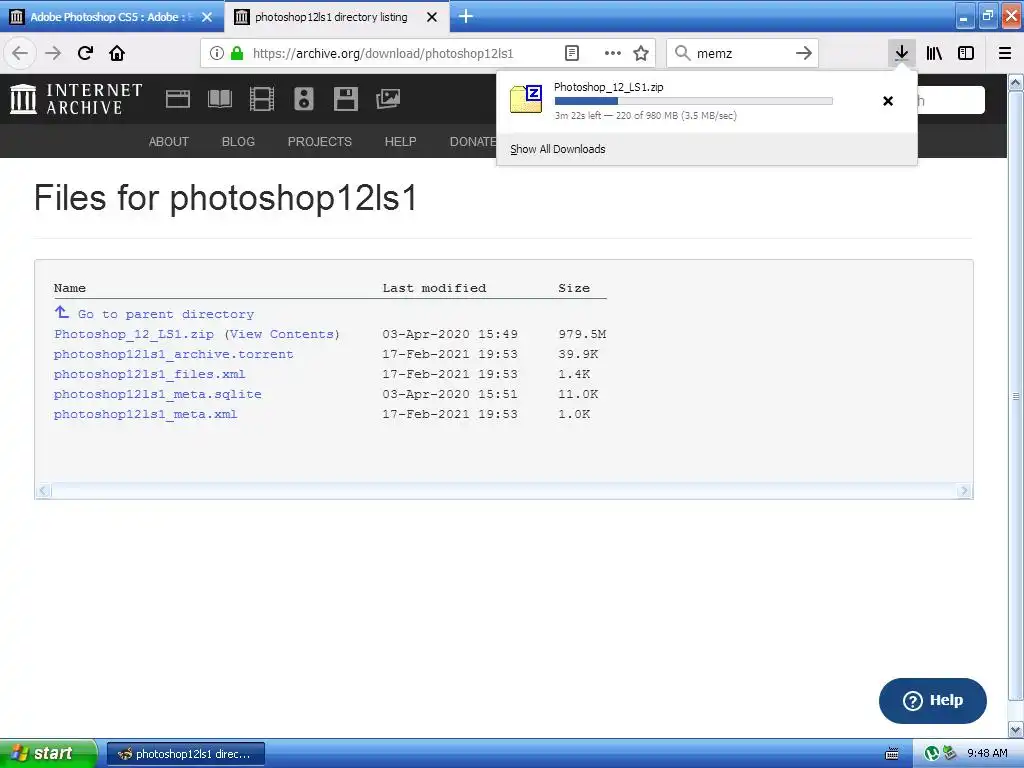Click the page scrollbar down arrow
This screenshot has width=1024, height=768.
click(1016, 729)
